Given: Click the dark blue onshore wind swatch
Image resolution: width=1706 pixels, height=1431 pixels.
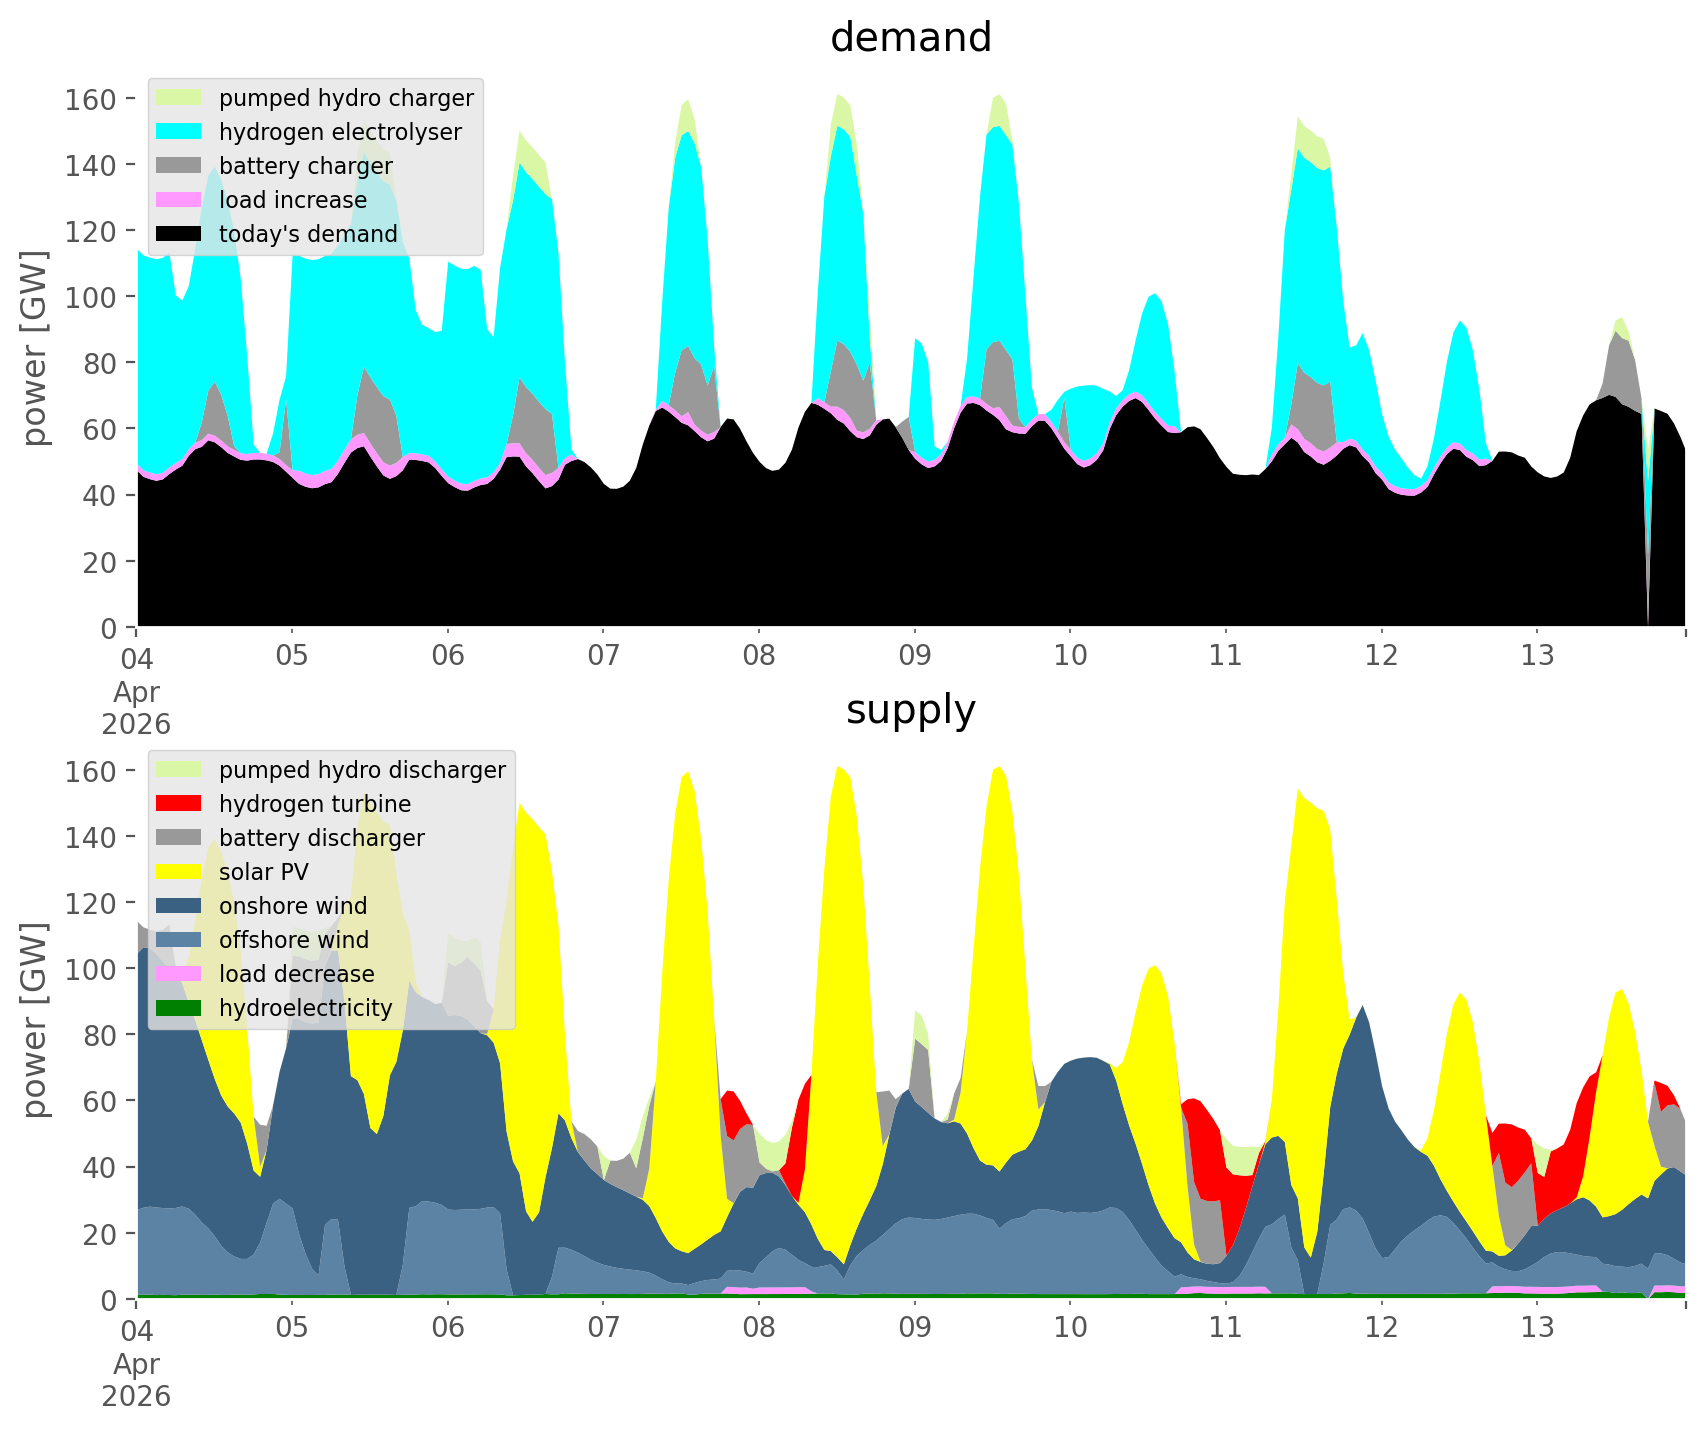Looking at the screenshot, I should click(x=179, y=906).
